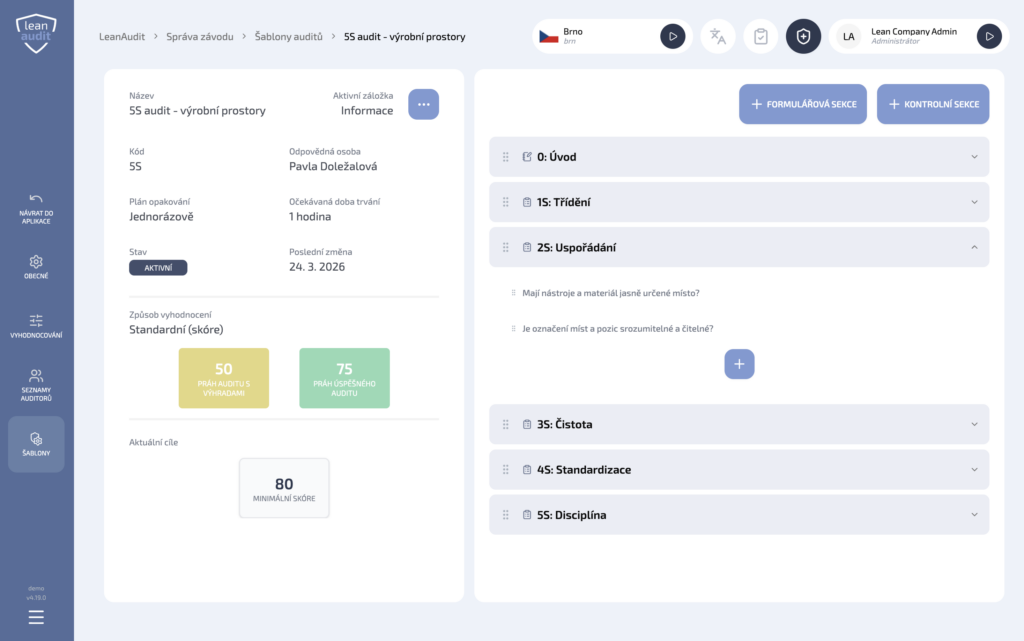Click Kontrolní sekce button
The width and height of the screenshot is (1024, 641).
click(933, 104)
